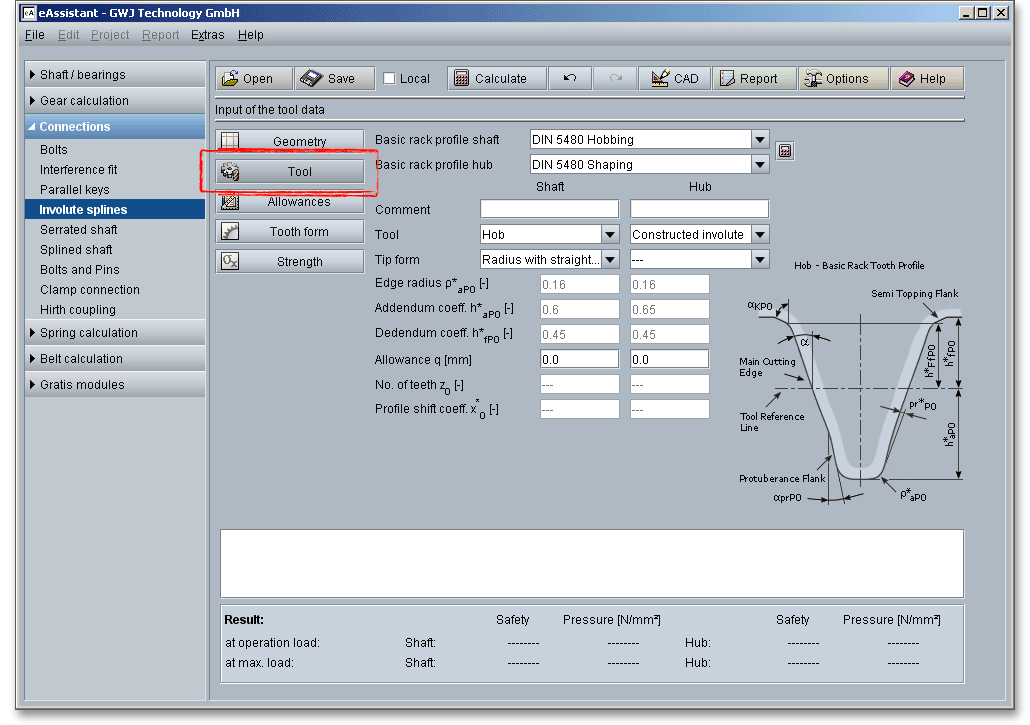Viewport: 1030px width, 725px height.
Task: Open Basic rack profile shaft dropdown
Action: coord(760,140)
